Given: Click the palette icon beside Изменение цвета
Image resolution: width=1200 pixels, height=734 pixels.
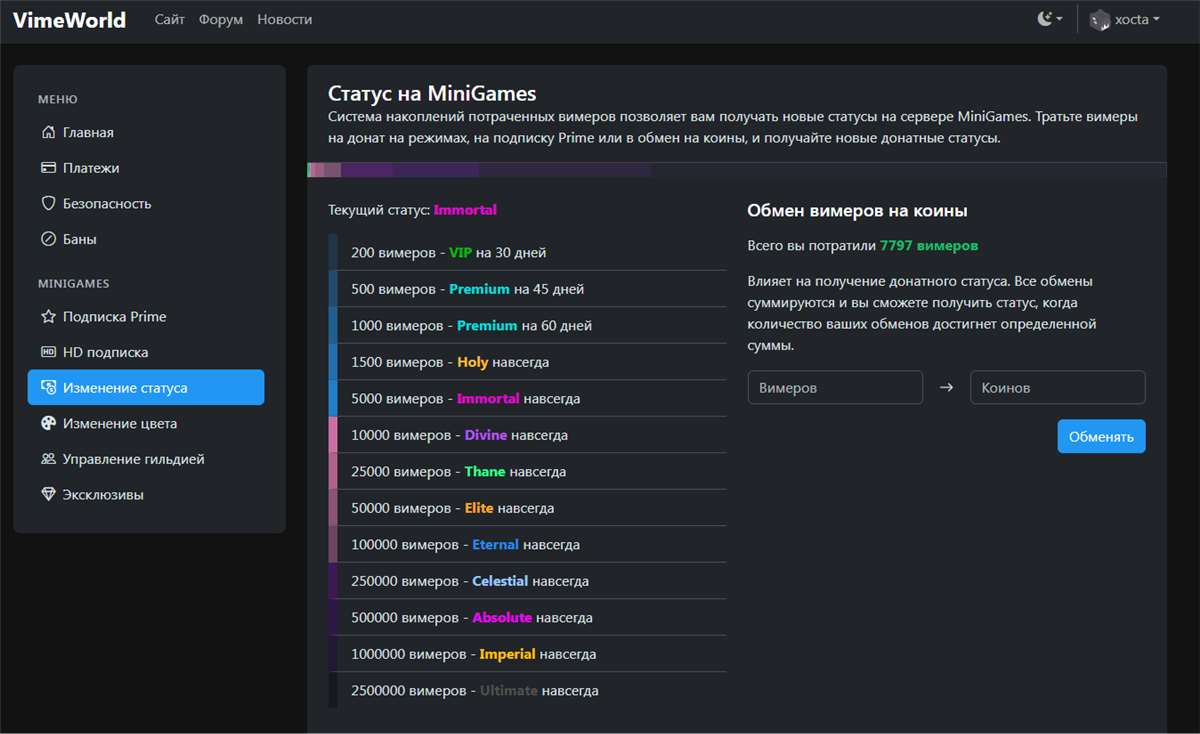Looking at the screenshot, I should pyautogui.click(x=48, y=423).
